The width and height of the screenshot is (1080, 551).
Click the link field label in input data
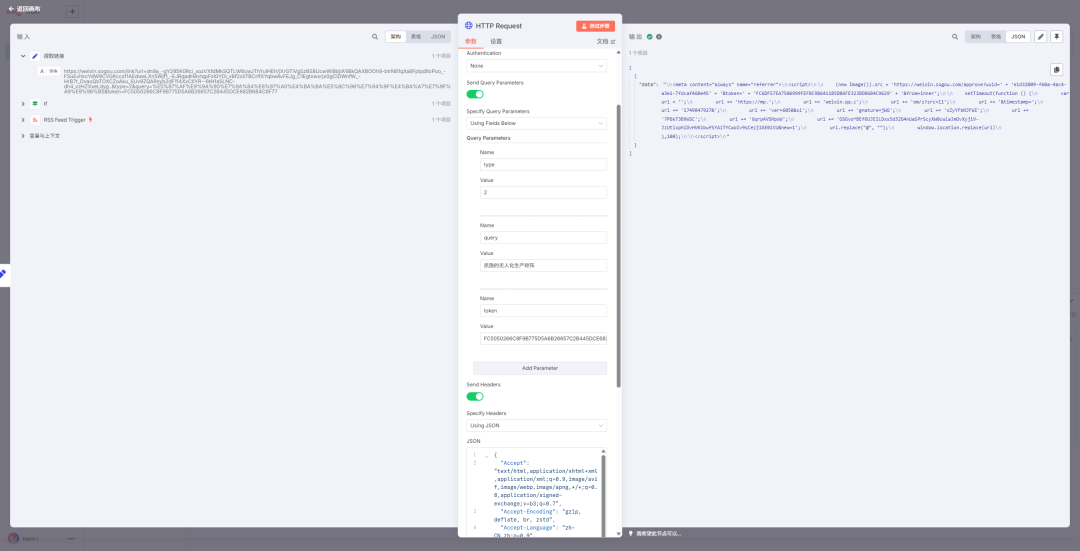click(x=53, y=71)
